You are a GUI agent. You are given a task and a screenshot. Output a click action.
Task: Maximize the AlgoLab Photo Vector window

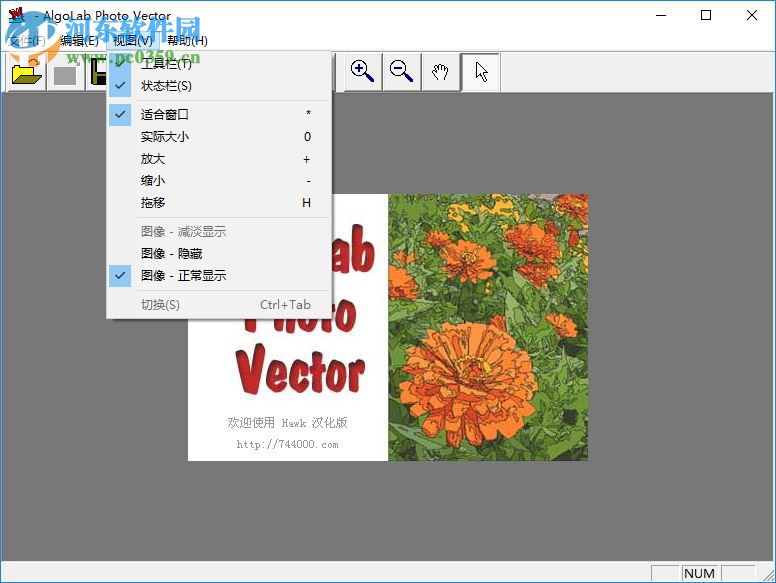tap(706, 15)
